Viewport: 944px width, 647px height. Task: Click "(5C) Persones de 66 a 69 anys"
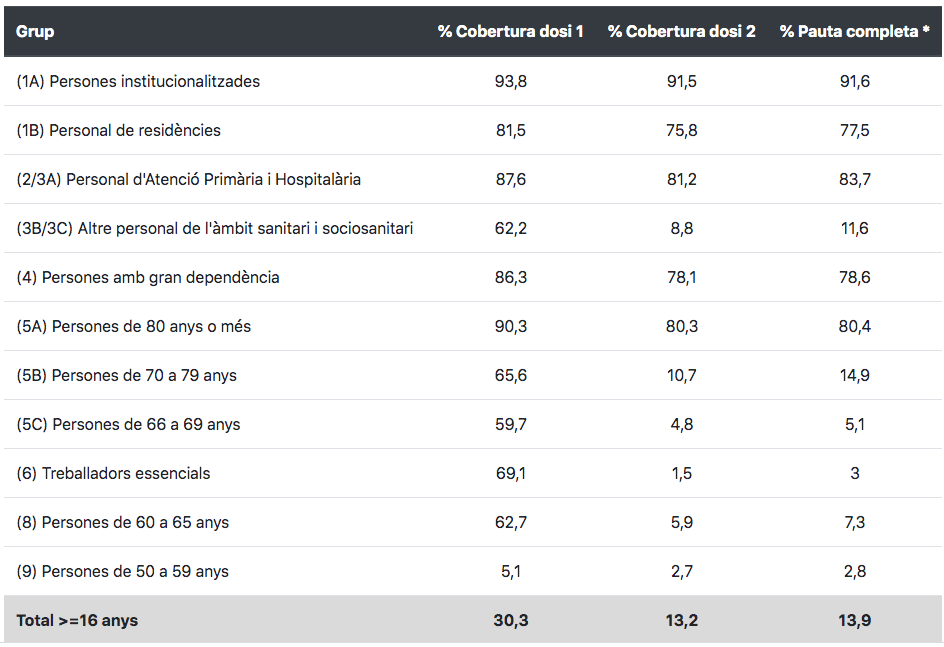click(128, 424)
